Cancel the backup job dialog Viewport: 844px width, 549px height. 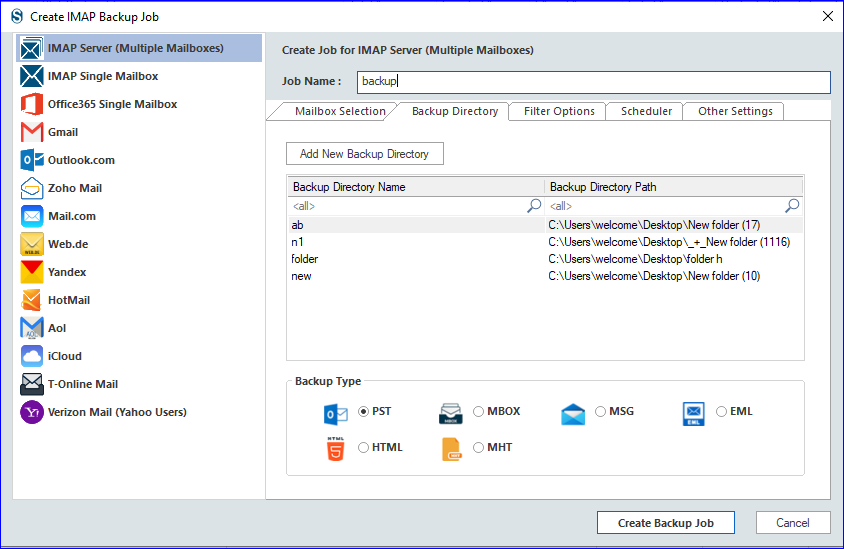793,523
